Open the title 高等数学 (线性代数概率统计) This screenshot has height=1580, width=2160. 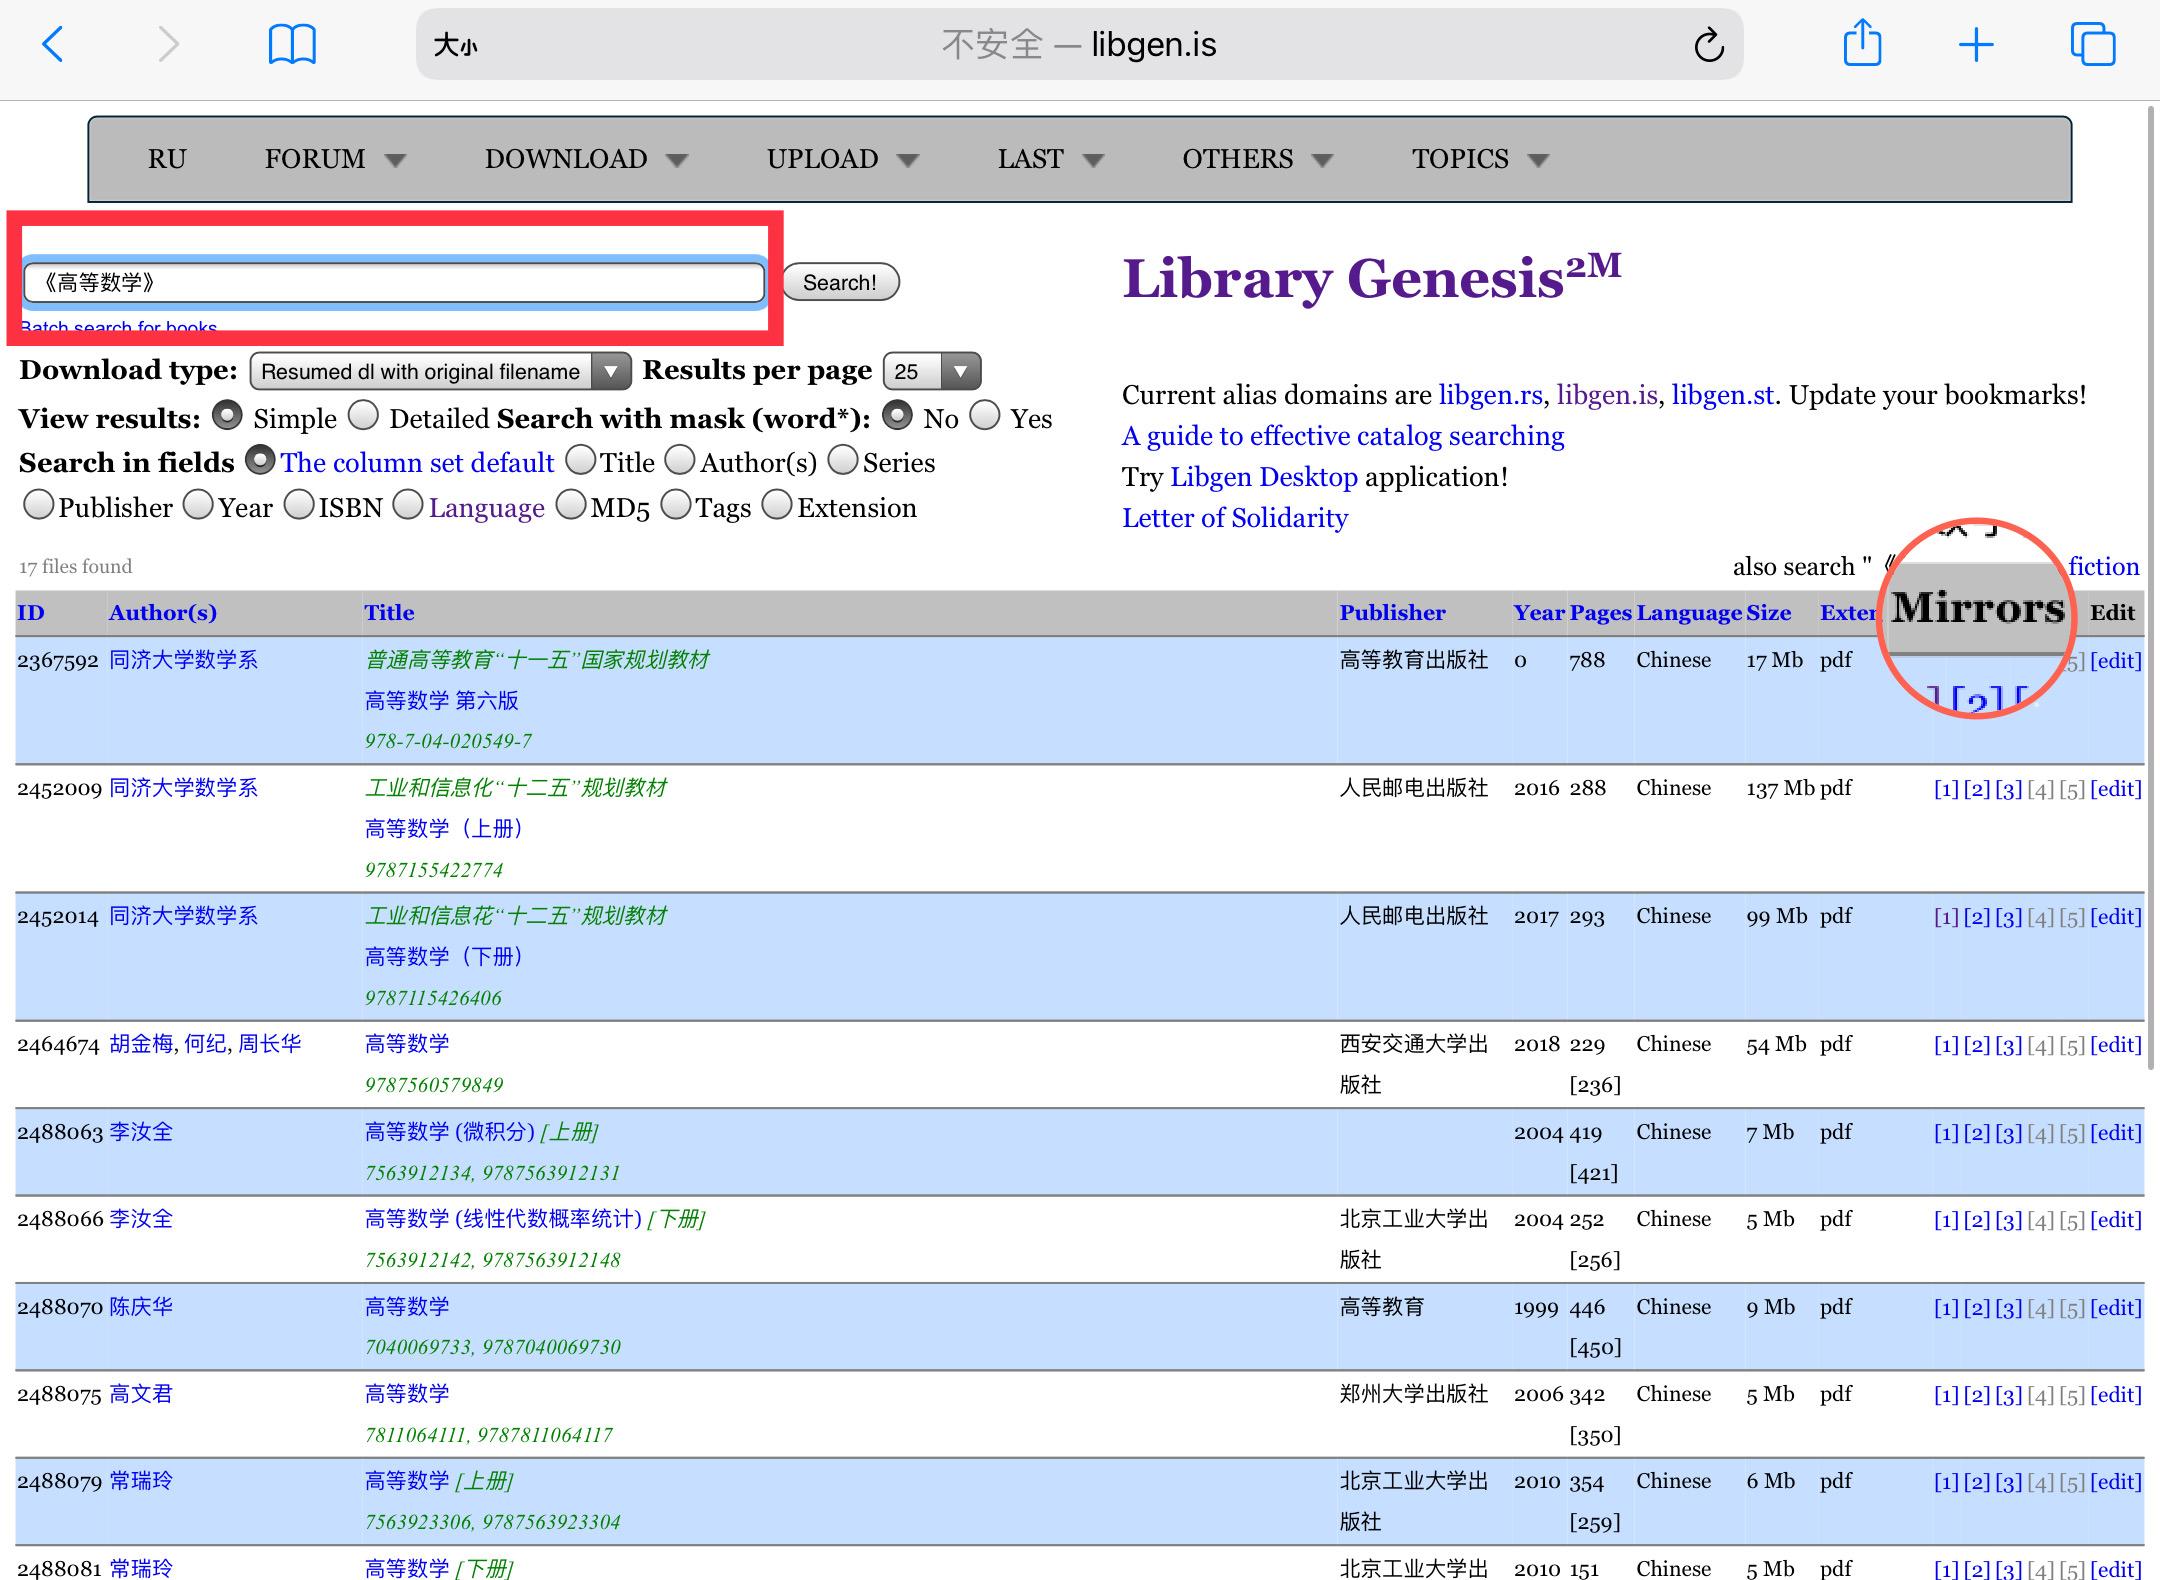click(503, 1219)
